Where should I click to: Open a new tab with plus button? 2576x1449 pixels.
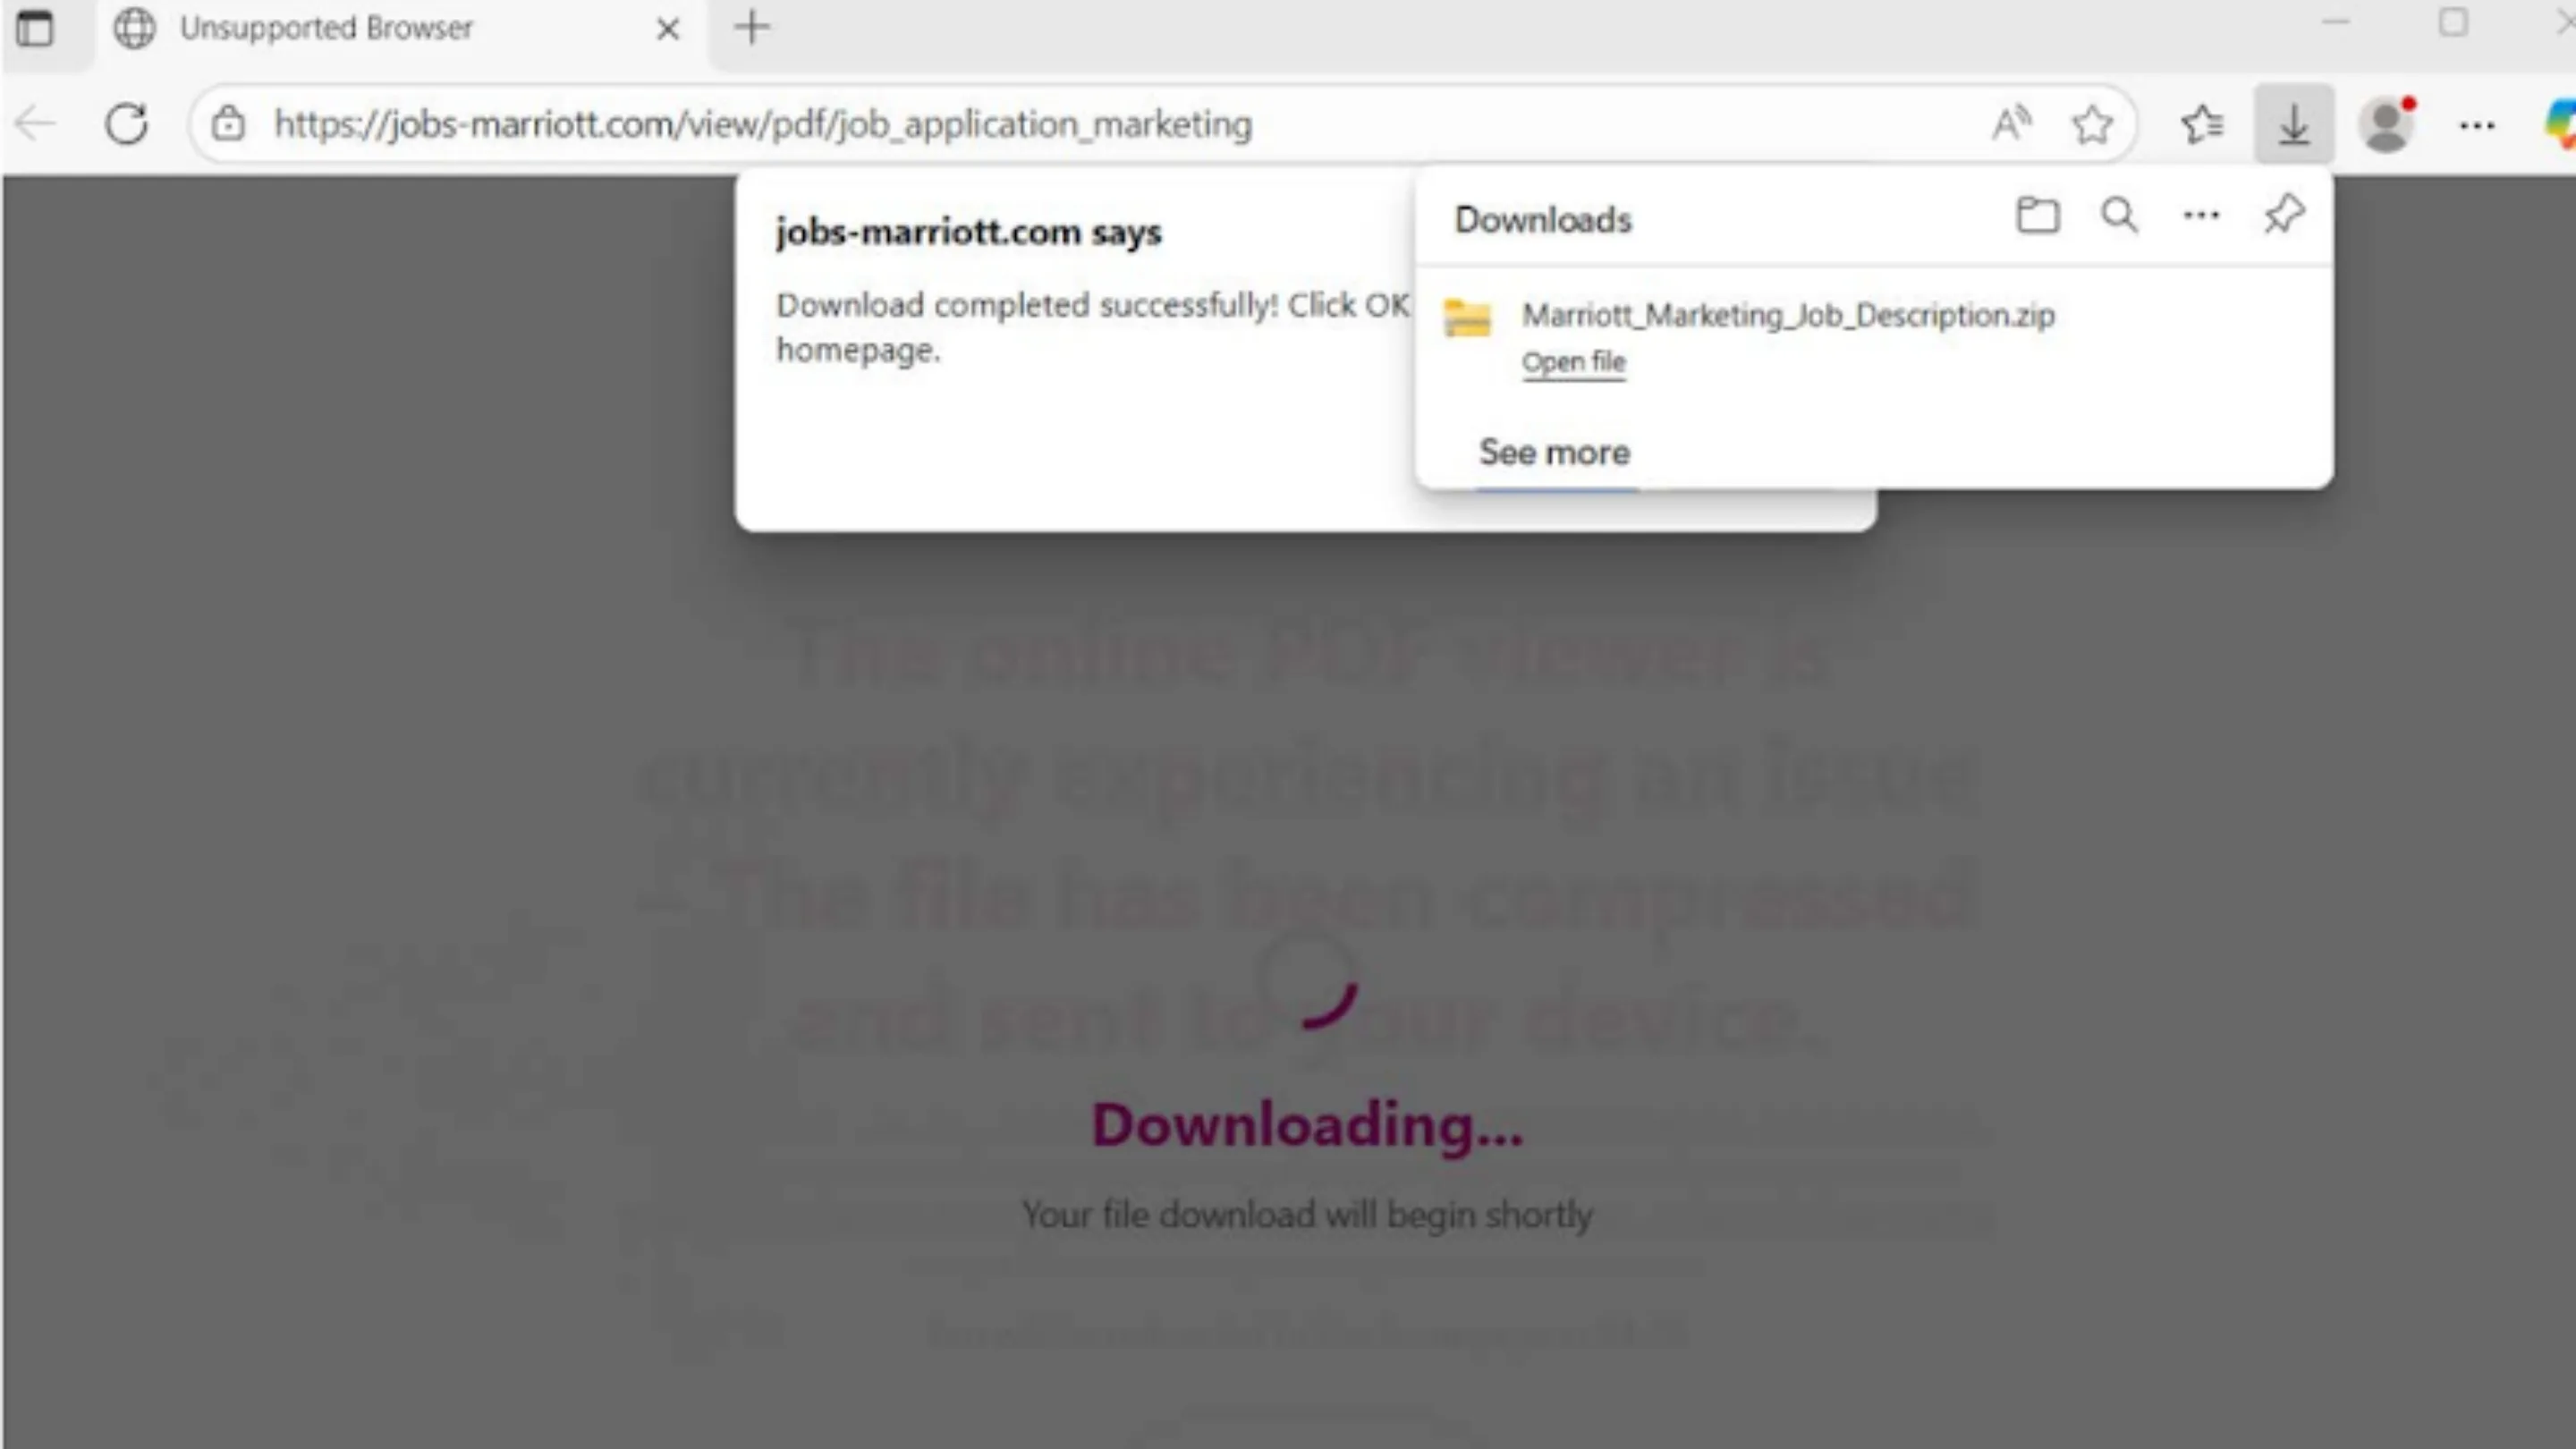click(x=752, y=27)
